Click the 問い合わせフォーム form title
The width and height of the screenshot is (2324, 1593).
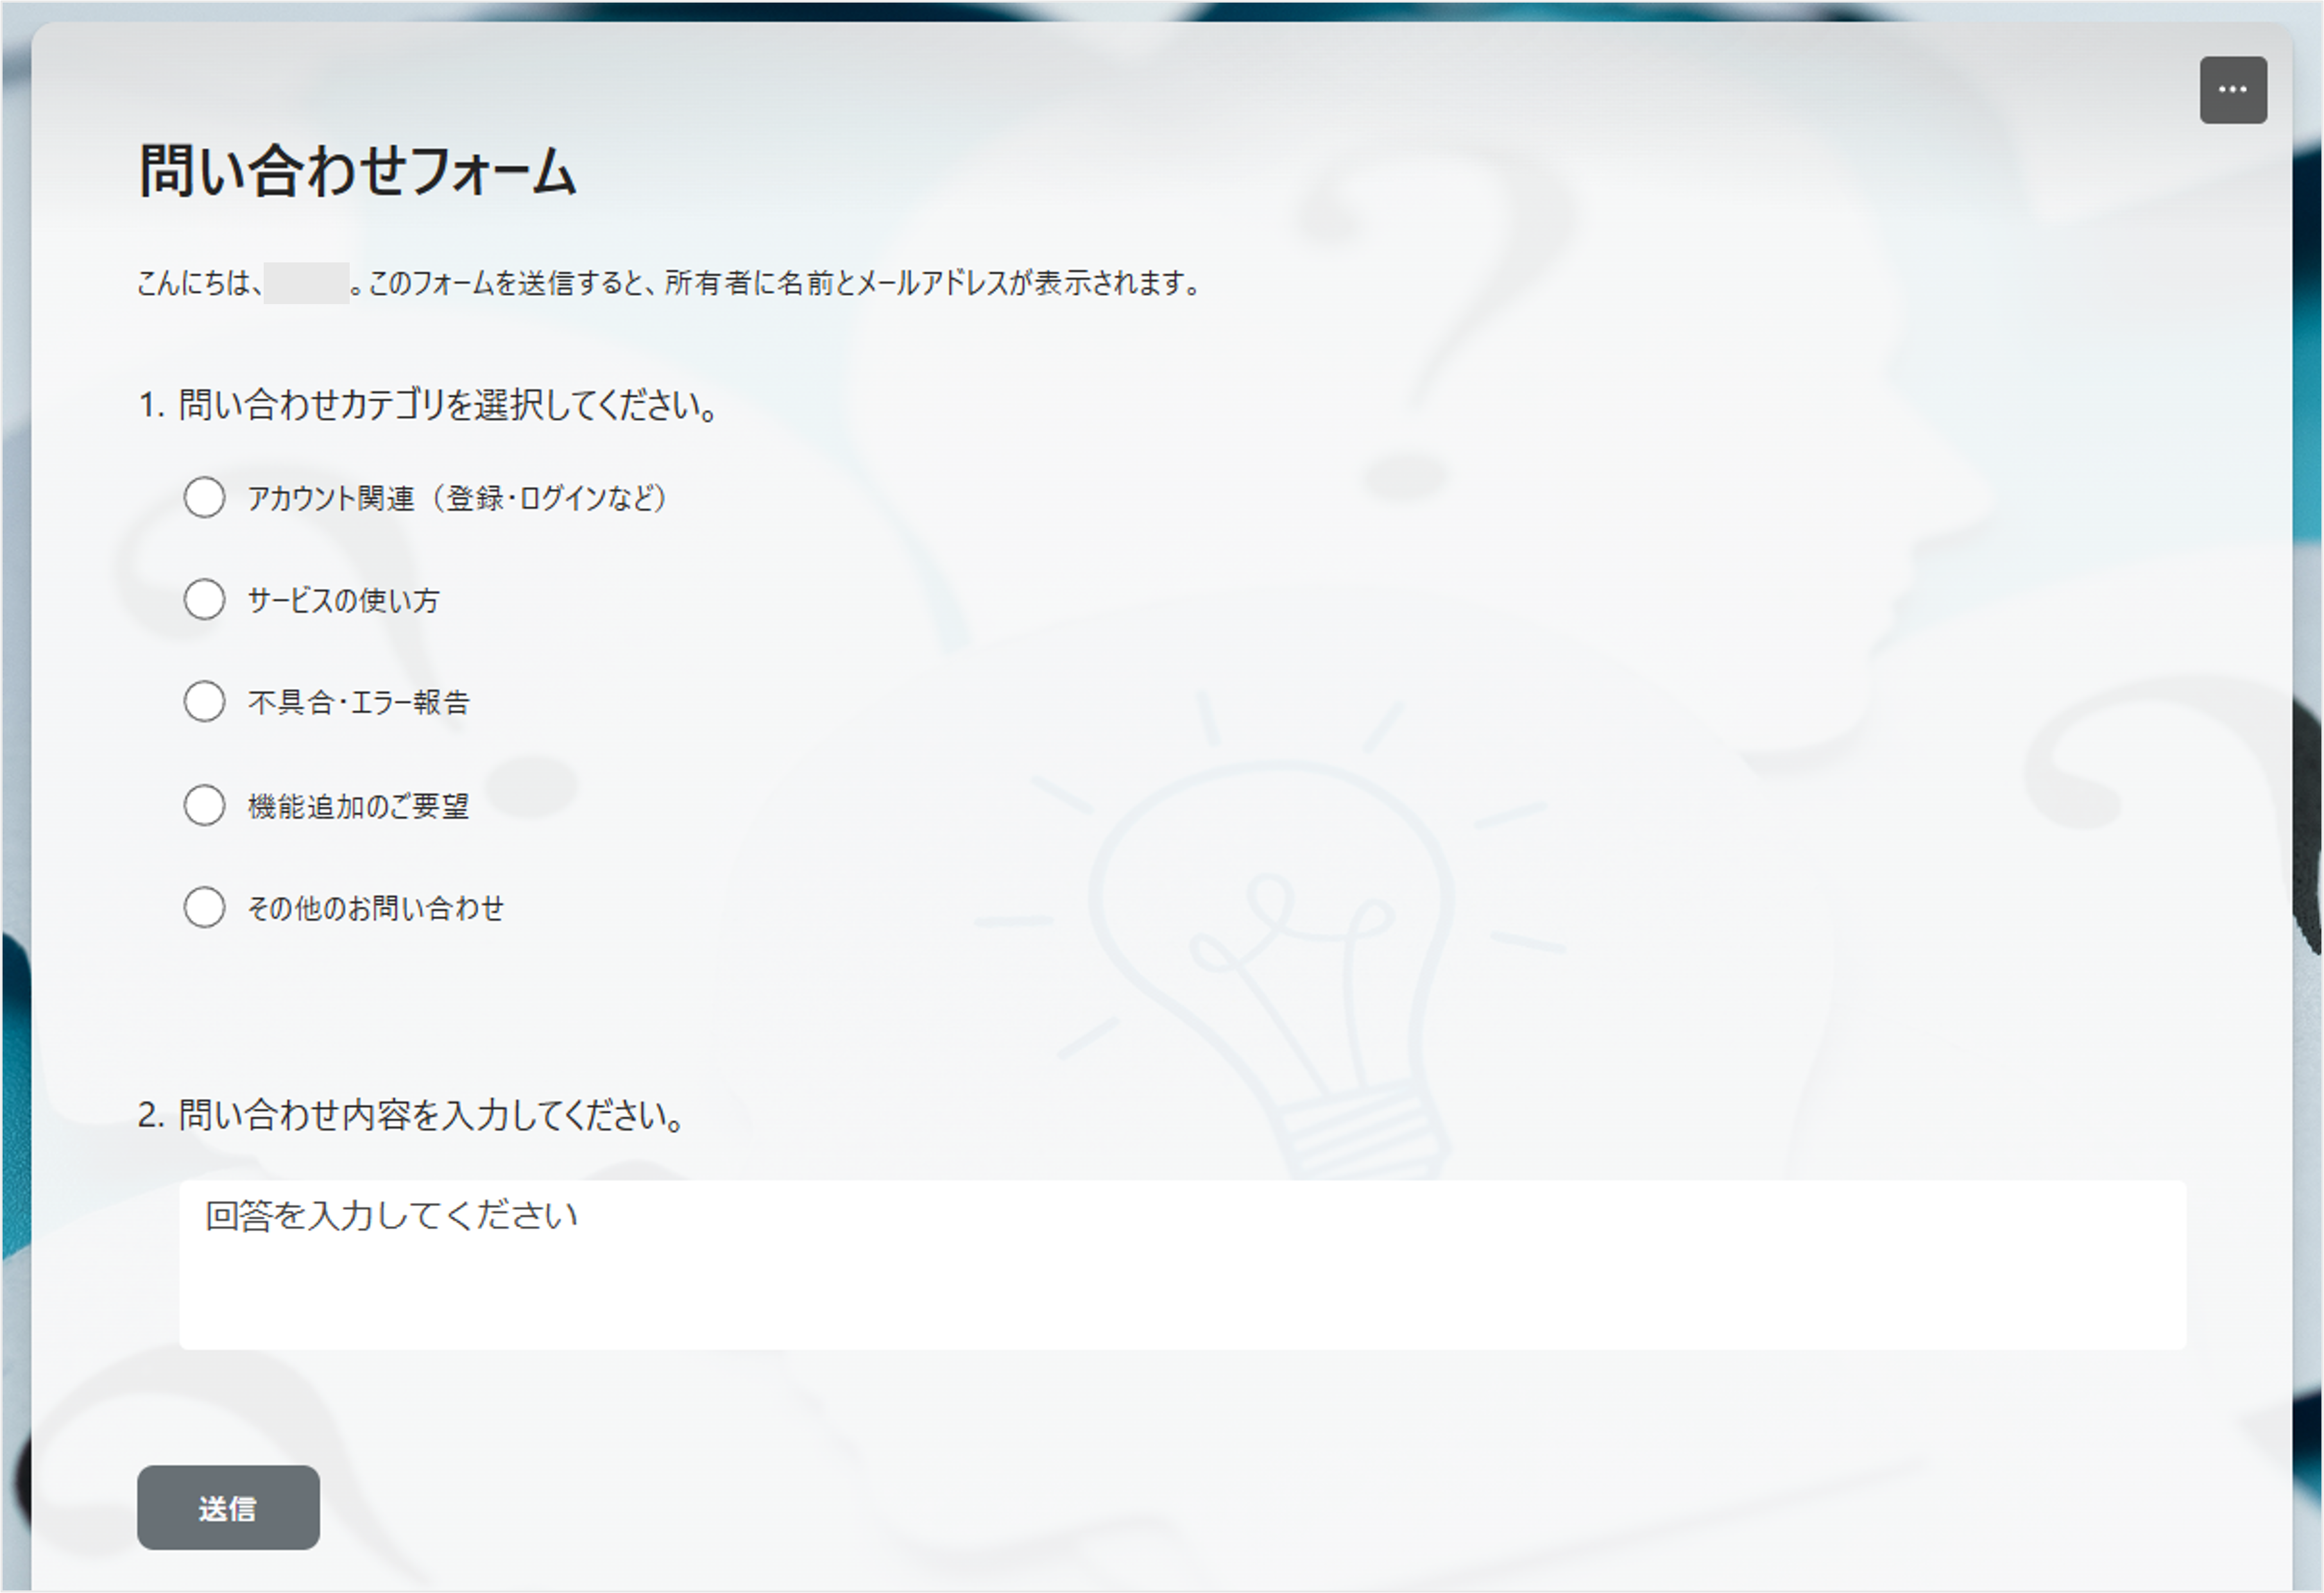(357, 171)
